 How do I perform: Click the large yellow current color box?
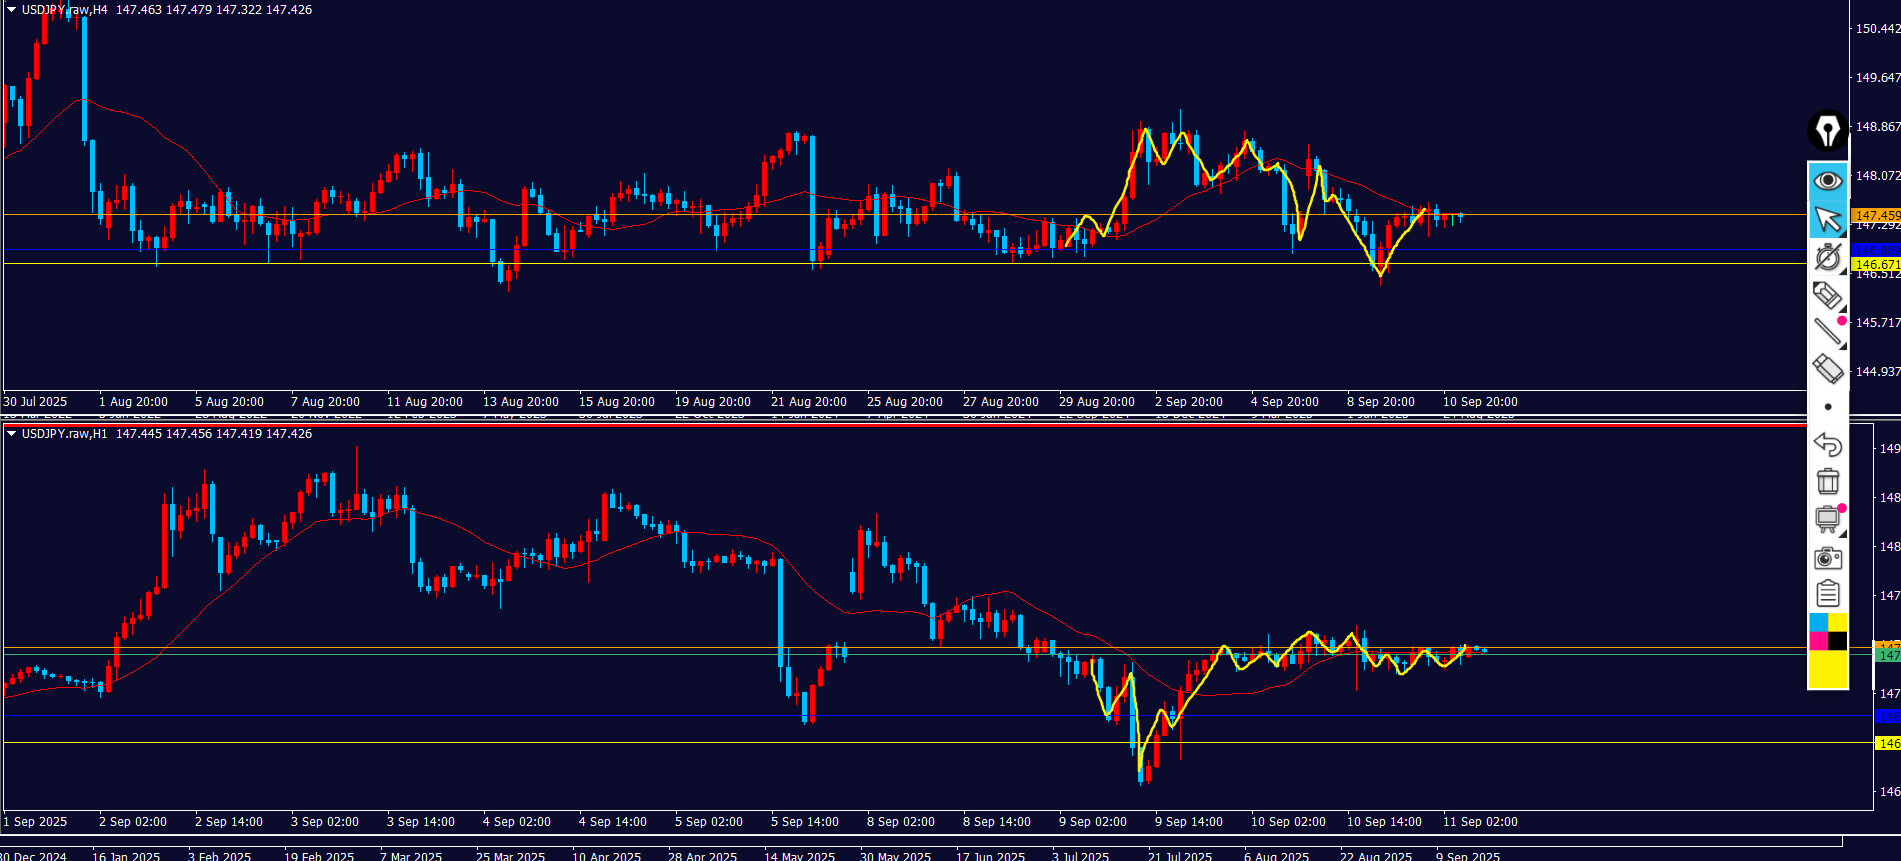[1828, 669]
